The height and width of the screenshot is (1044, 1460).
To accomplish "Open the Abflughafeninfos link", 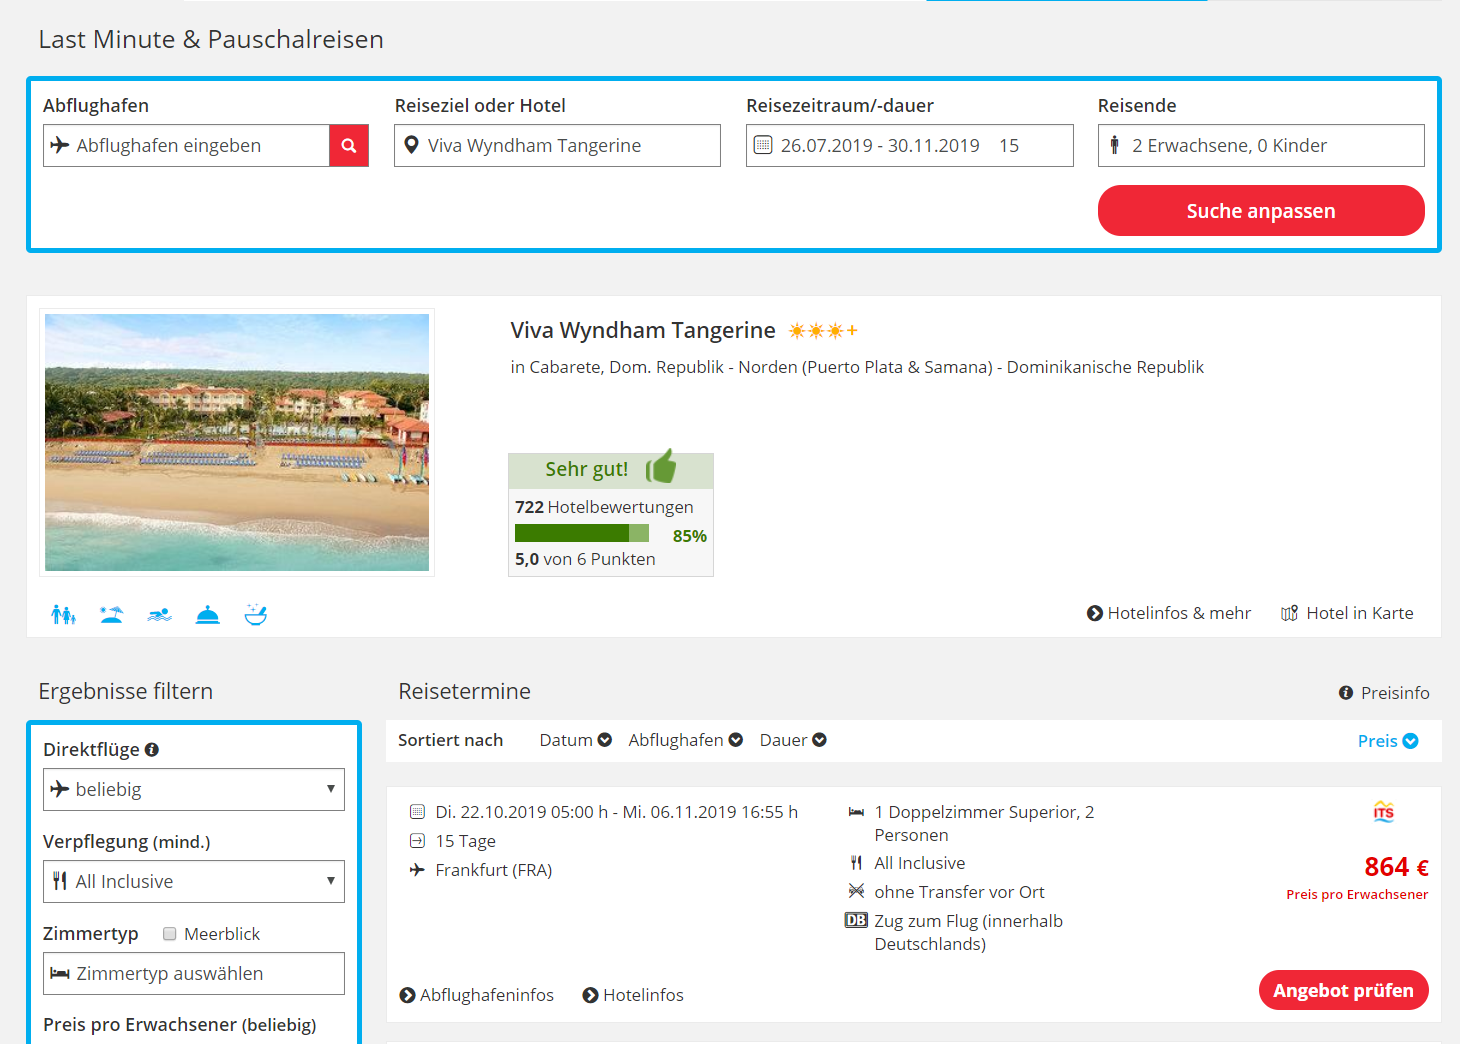I will [x=476, y=995].
